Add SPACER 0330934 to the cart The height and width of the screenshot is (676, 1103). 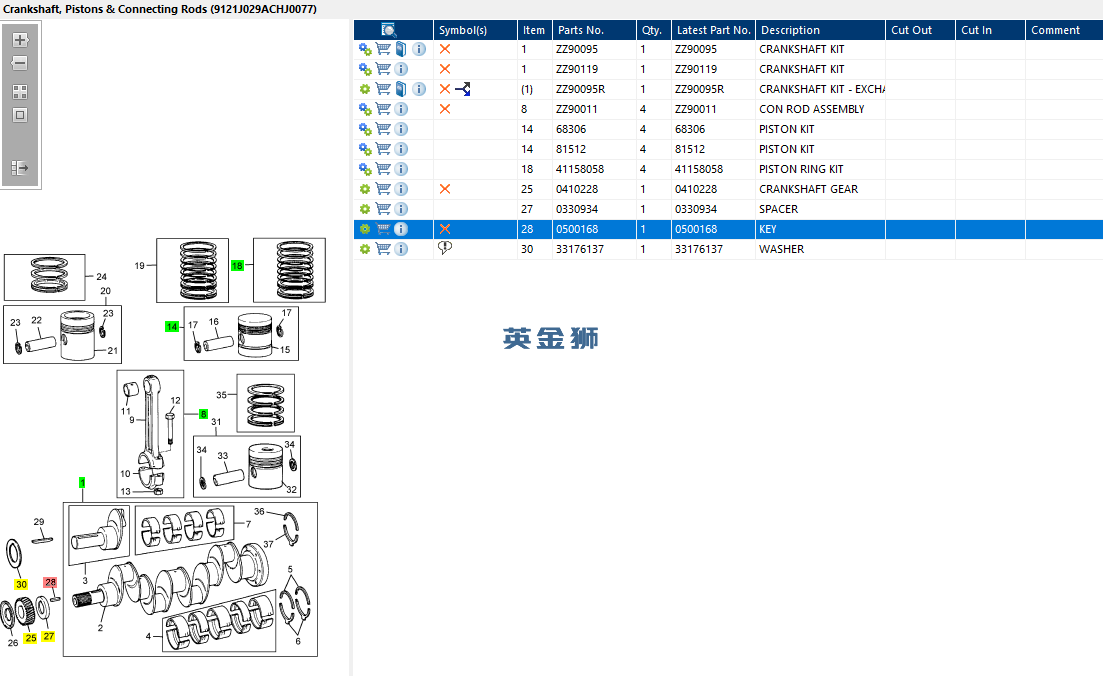tap(383, 209)
